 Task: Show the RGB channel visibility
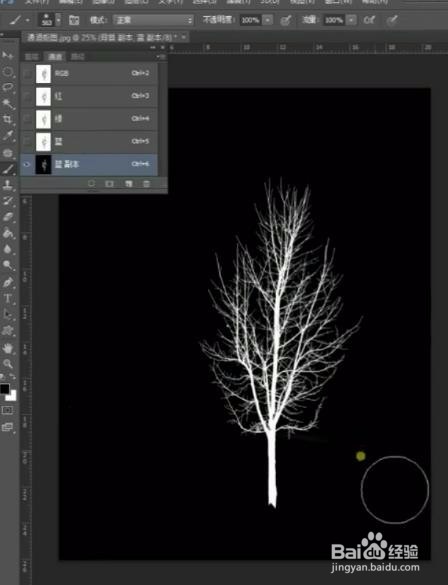27,73
